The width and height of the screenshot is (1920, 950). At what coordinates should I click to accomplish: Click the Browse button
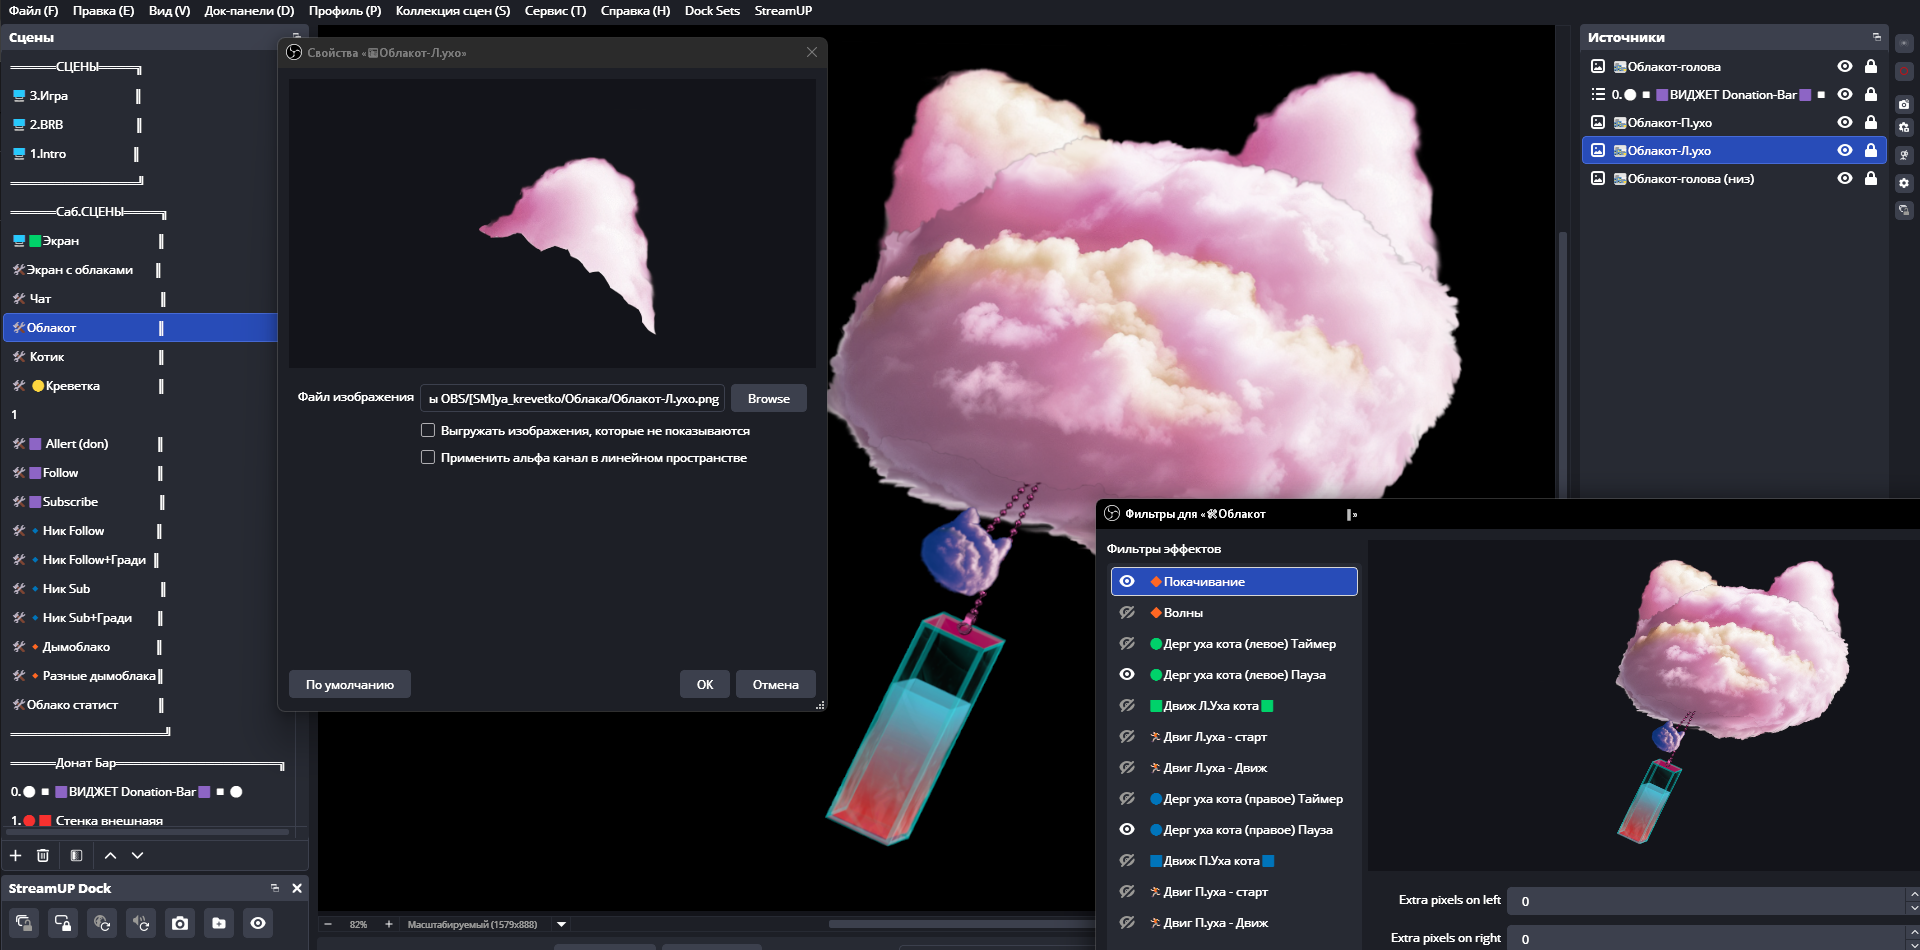pyautogui.click(x=768, y=398)
